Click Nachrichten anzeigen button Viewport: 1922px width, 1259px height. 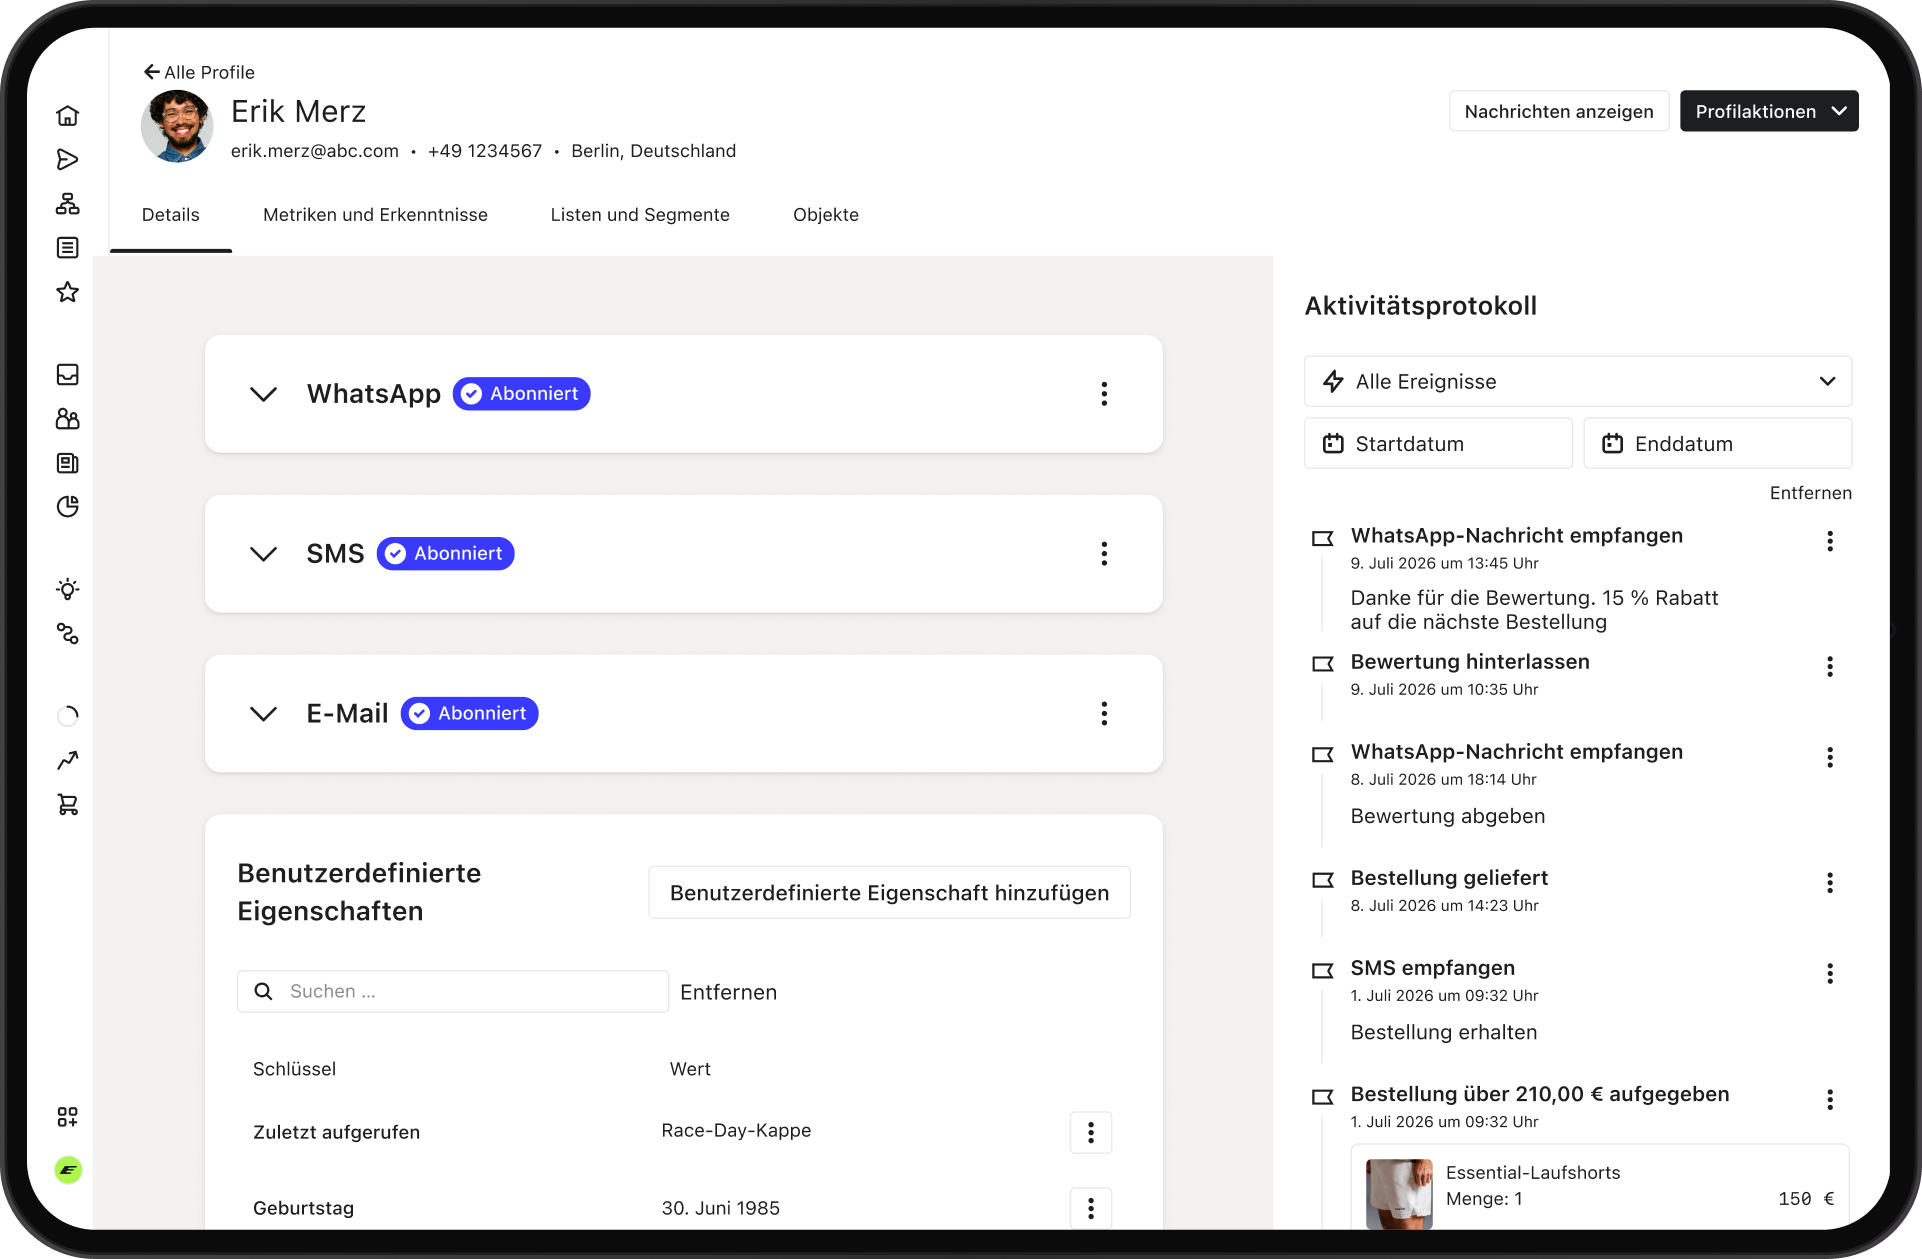click(x=1559, y=111)
